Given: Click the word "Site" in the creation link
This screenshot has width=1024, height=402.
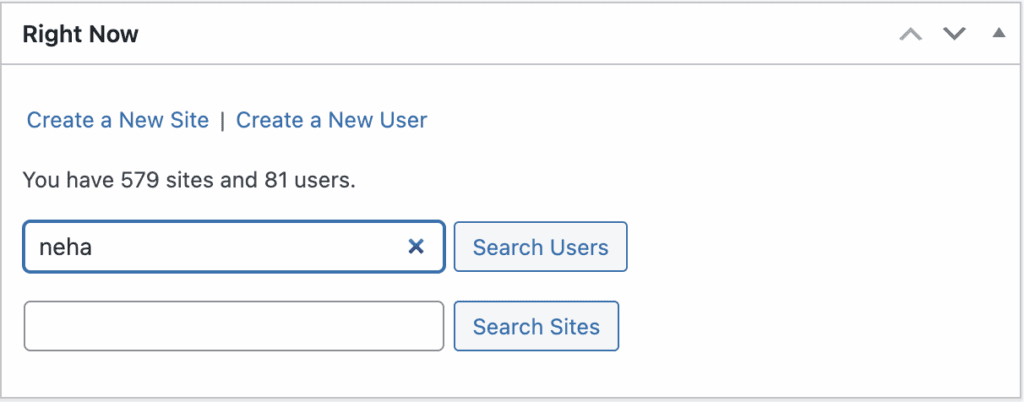Looking at the screenshot, I should [x=188, y=120].
